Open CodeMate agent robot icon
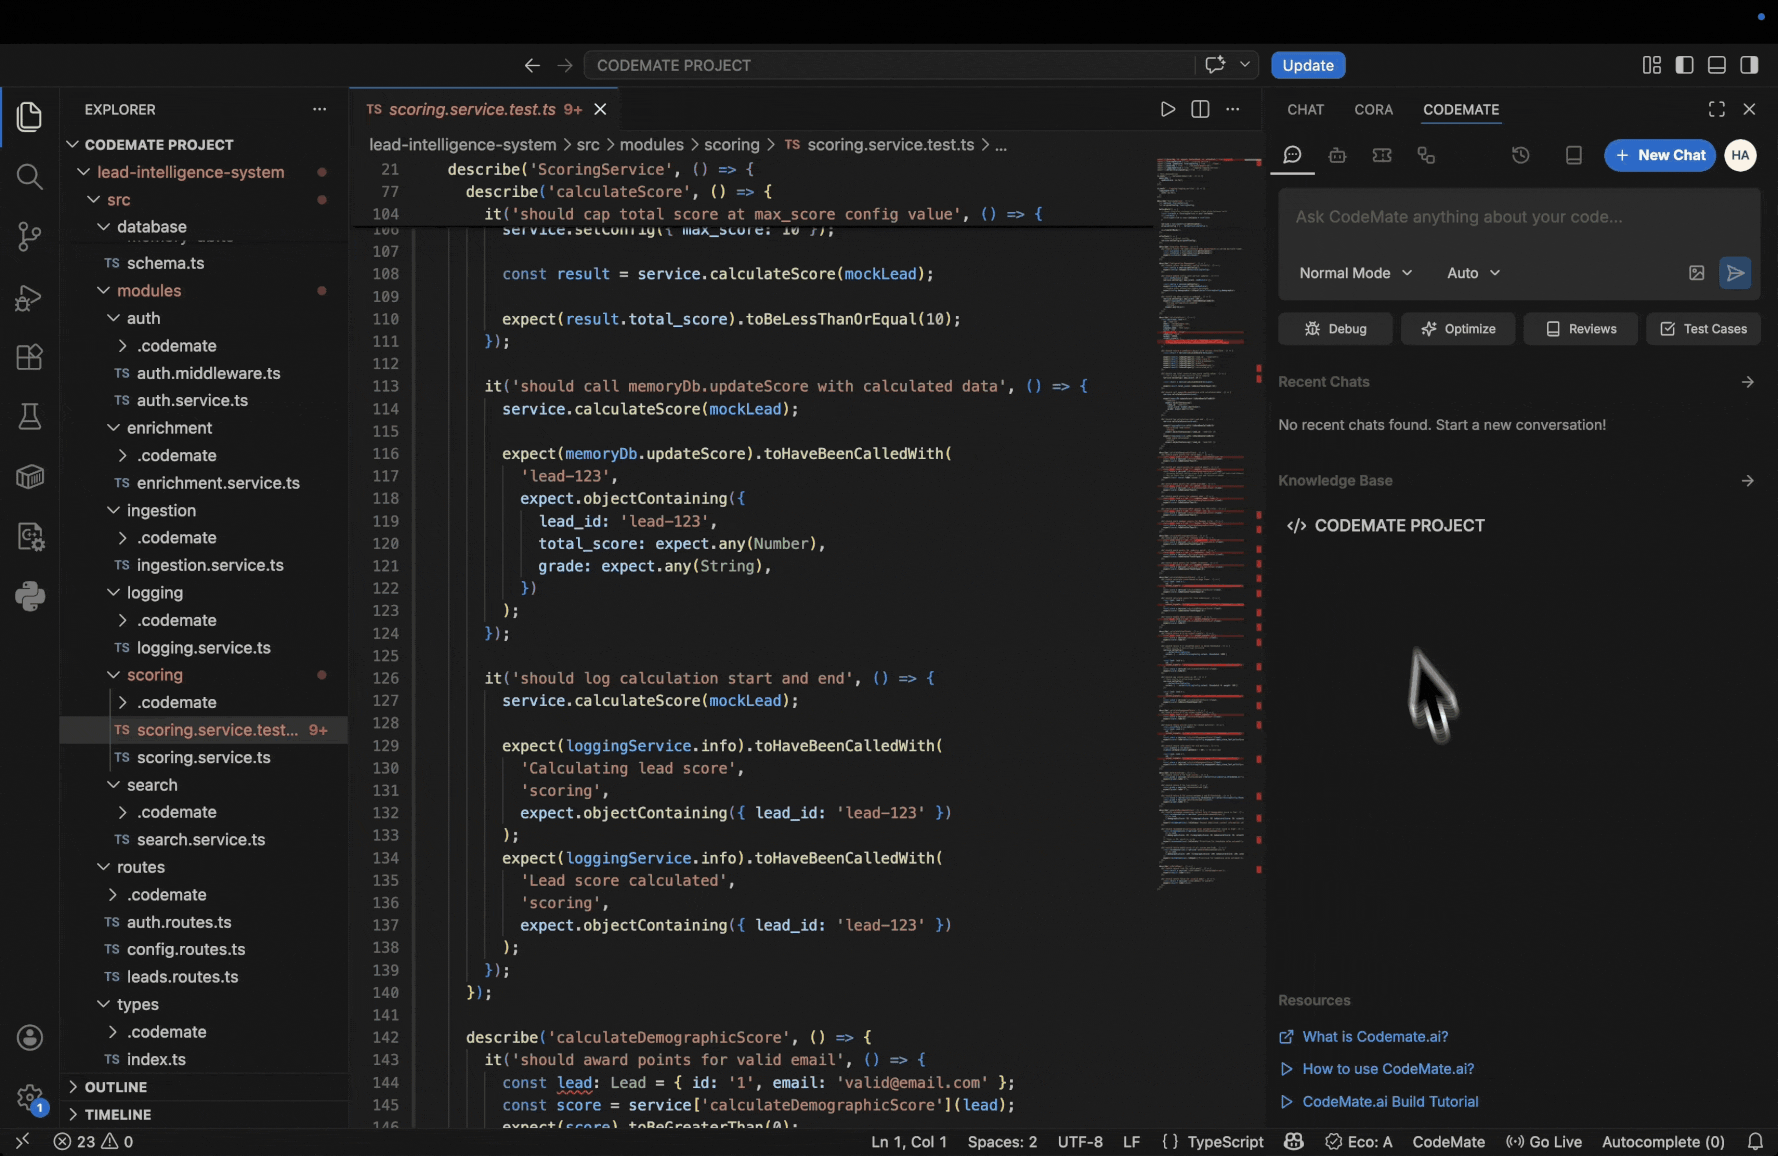This screenshot has width=1778, height=1156. click(x=1337, y=155)
